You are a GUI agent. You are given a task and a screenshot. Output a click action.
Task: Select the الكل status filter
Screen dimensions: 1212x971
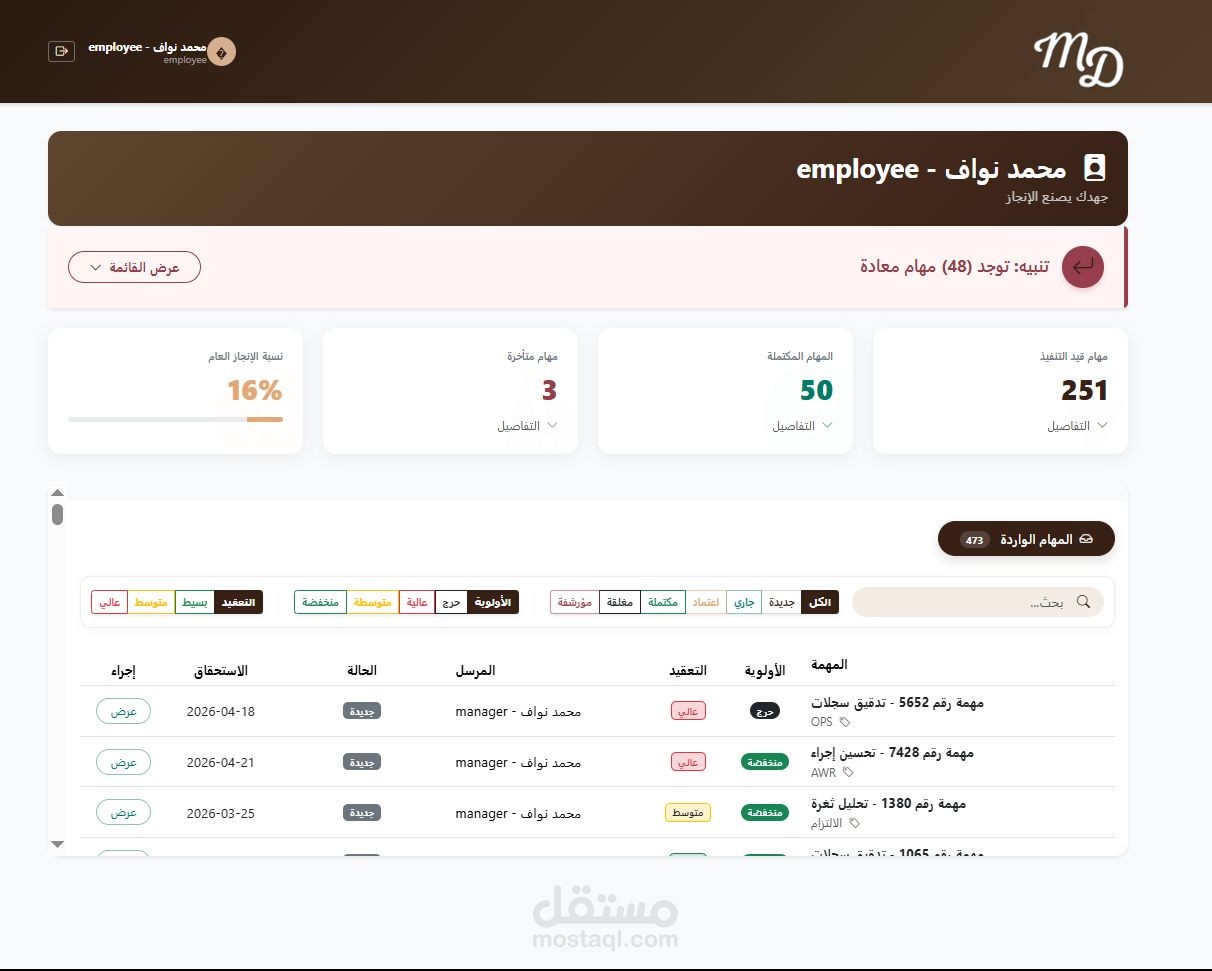tap(819, 602)
